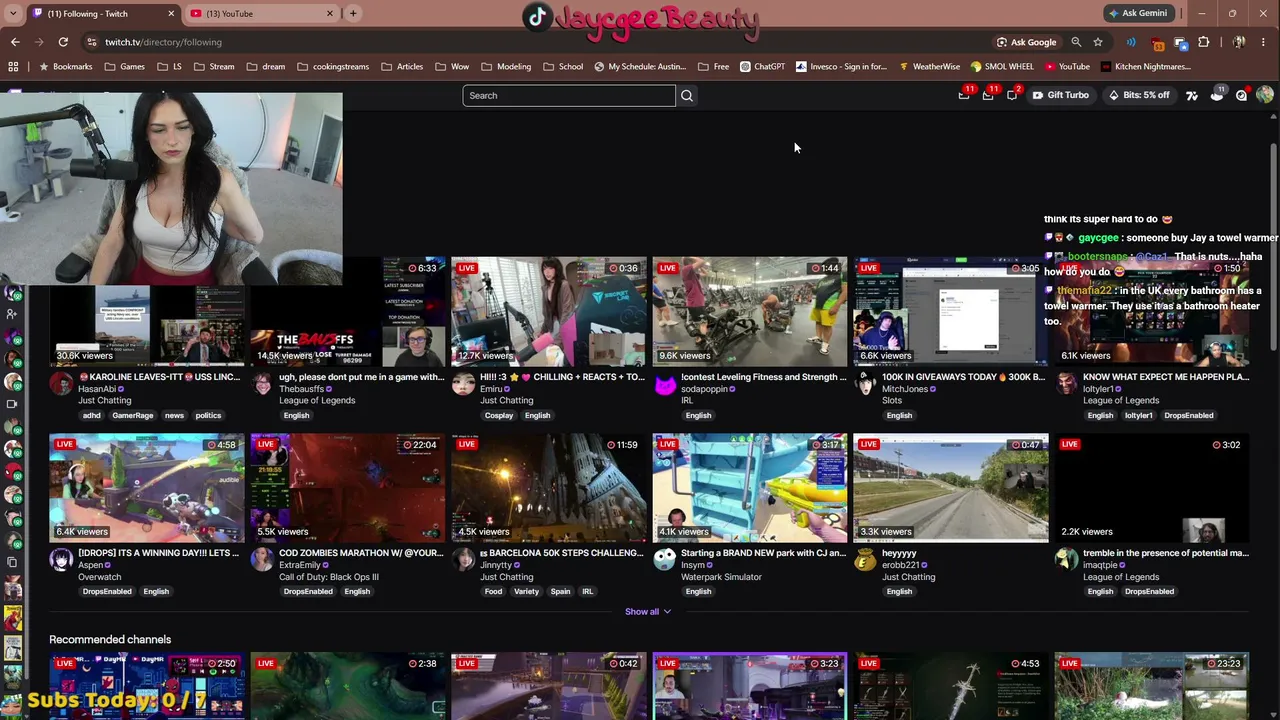Viewport: 1280px width, 720px height.
Task: View site information icon in address bar
Action: tap(92, 42)
